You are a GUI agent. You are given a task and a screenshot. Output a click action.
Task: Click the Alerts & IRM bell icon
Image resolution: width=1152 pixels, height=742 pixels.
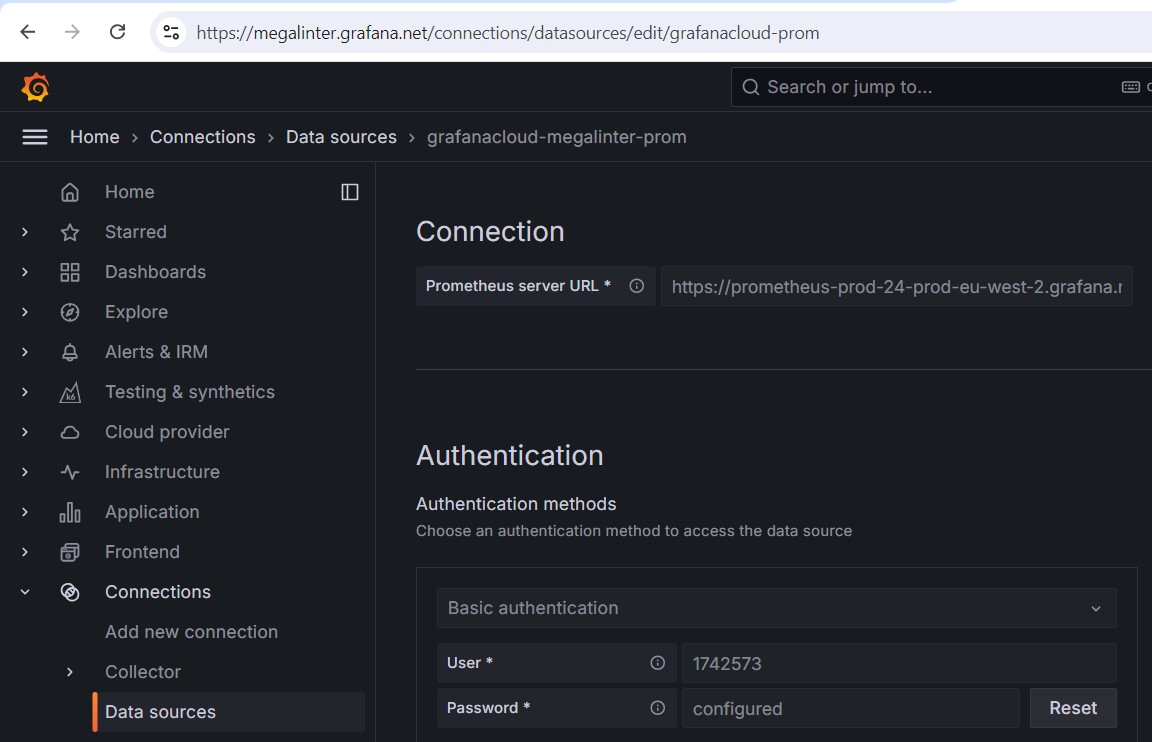pyautogui.click(x=70, y=352)
